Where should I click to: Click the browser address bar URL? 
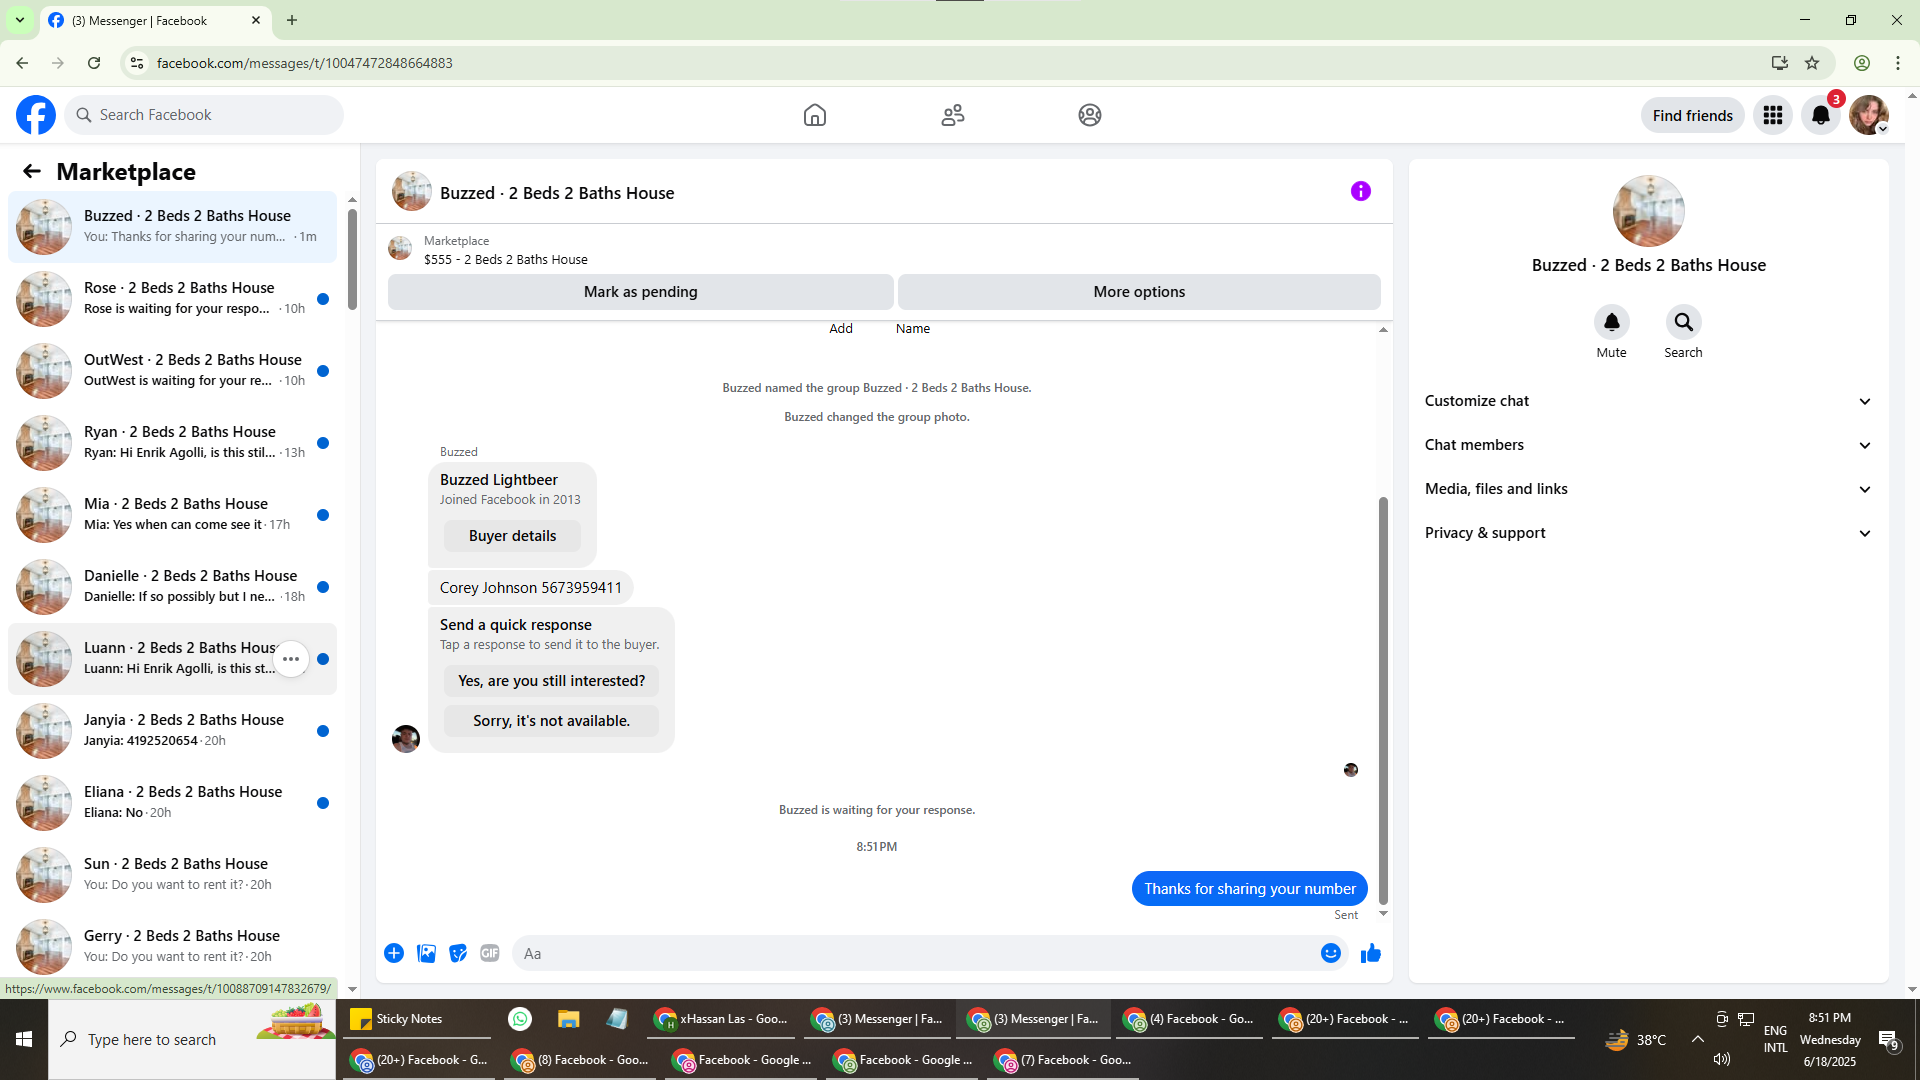tap(304, 63)
